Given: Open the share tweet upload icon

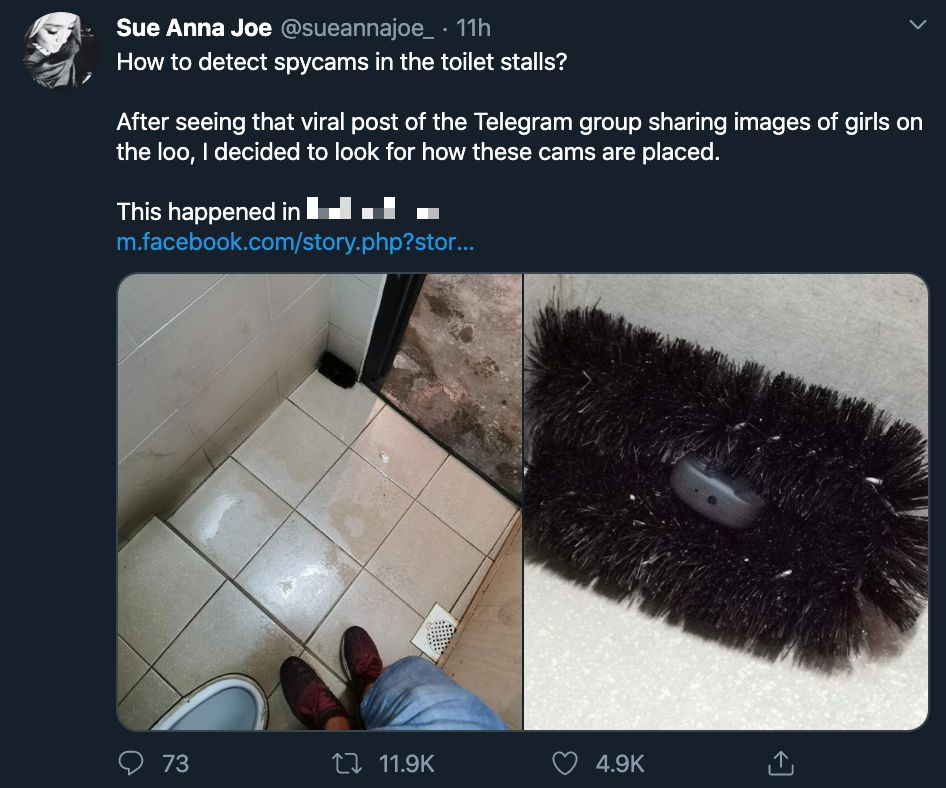Looking at the screenshot, I should [x=781, y=763].
